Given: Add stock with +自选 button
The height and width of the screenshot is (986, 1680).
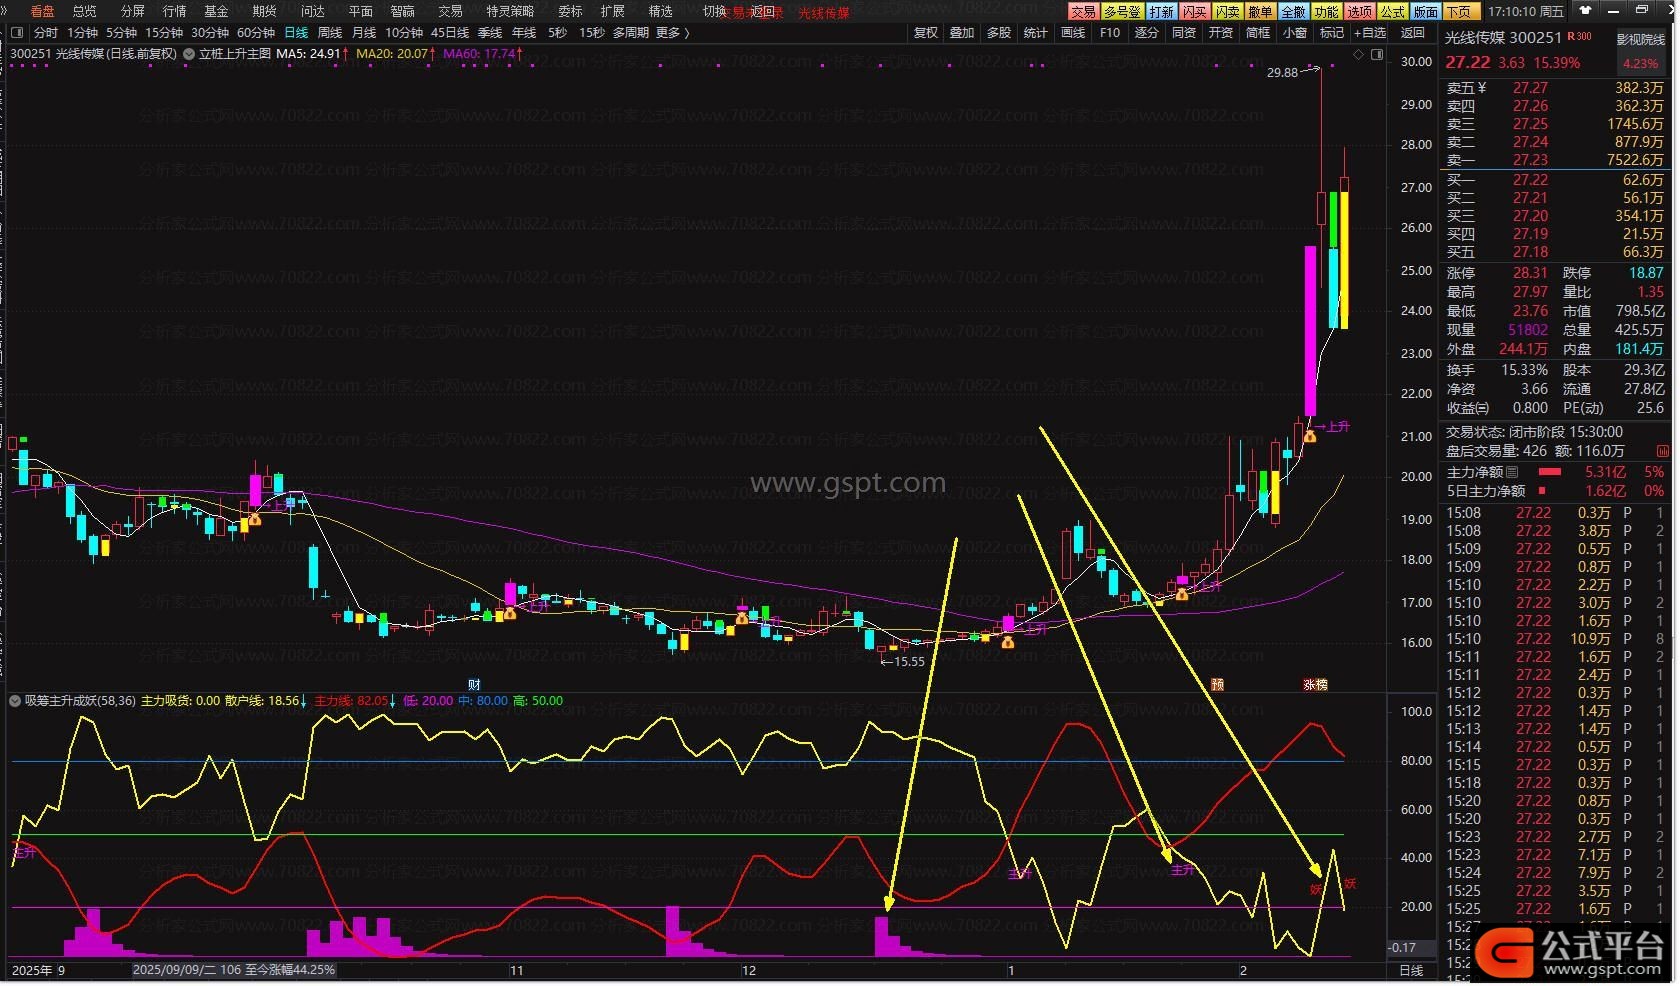Looking at the screenshot, I should (1370, 33).
